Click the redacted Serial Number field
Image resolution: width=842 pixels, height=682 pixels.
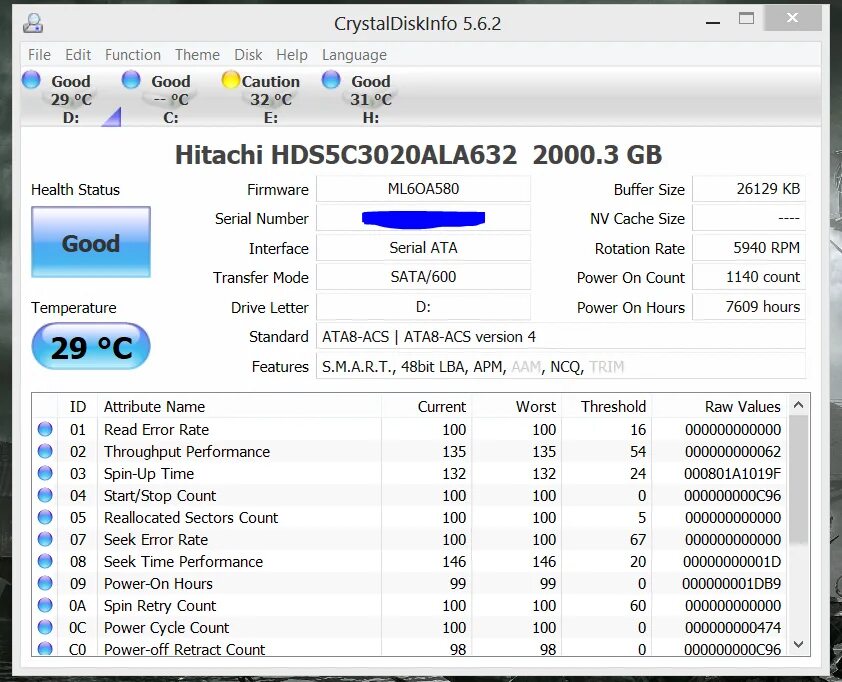423,219
